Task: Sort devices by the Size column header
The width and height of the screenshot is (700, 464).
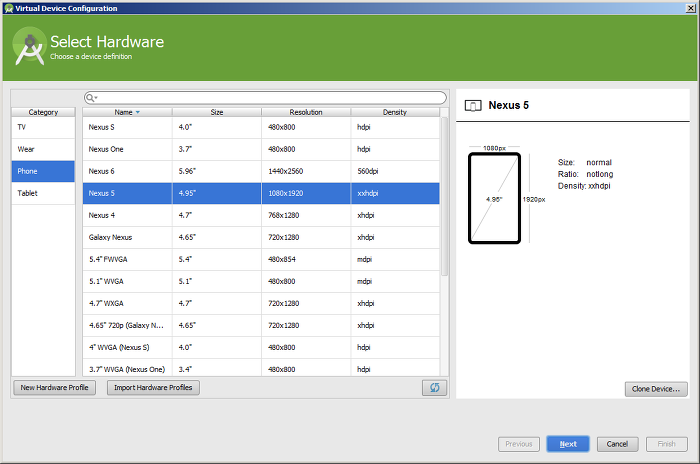Action: pos(217,112)
